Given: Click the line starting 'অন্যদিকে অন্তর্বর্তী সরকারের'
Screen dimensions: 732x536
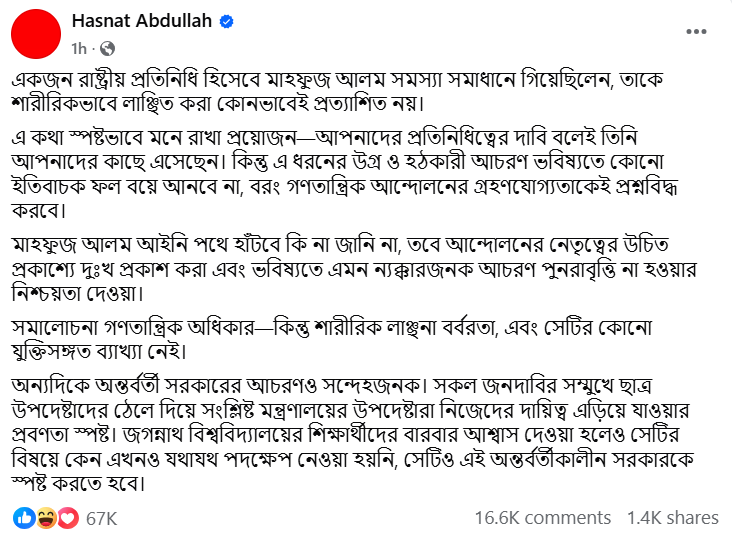Looking at the screenshot, I should tap(331, 386).
